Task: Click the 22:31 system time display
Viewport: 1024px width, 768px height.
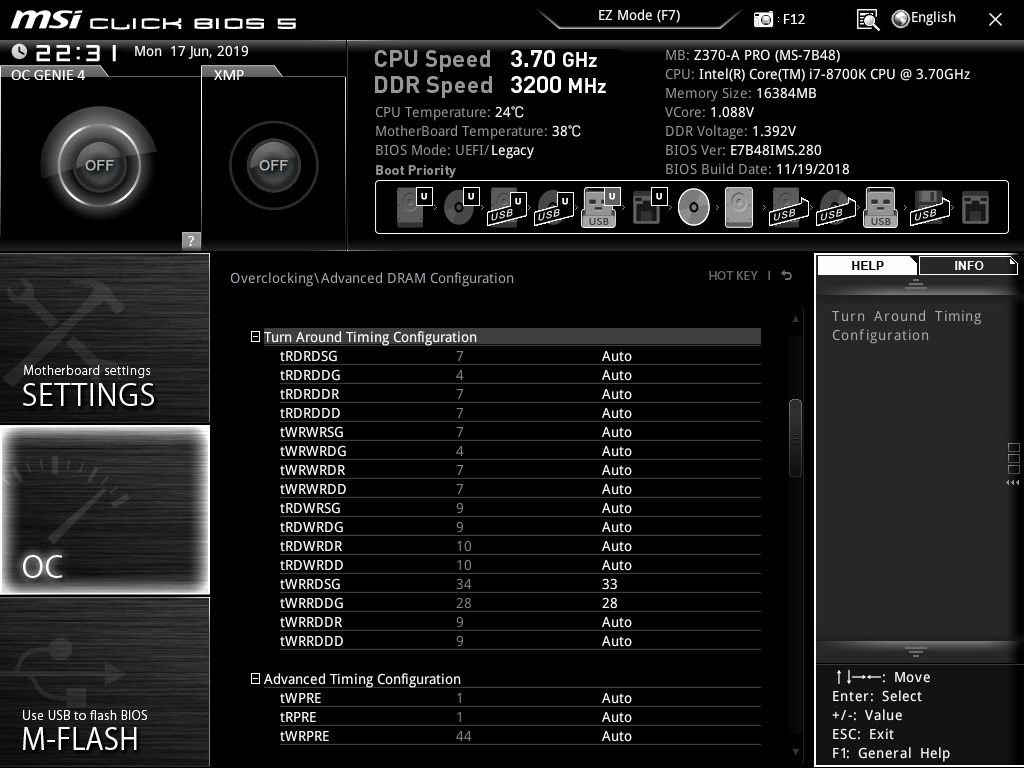Action: point(76,52)
